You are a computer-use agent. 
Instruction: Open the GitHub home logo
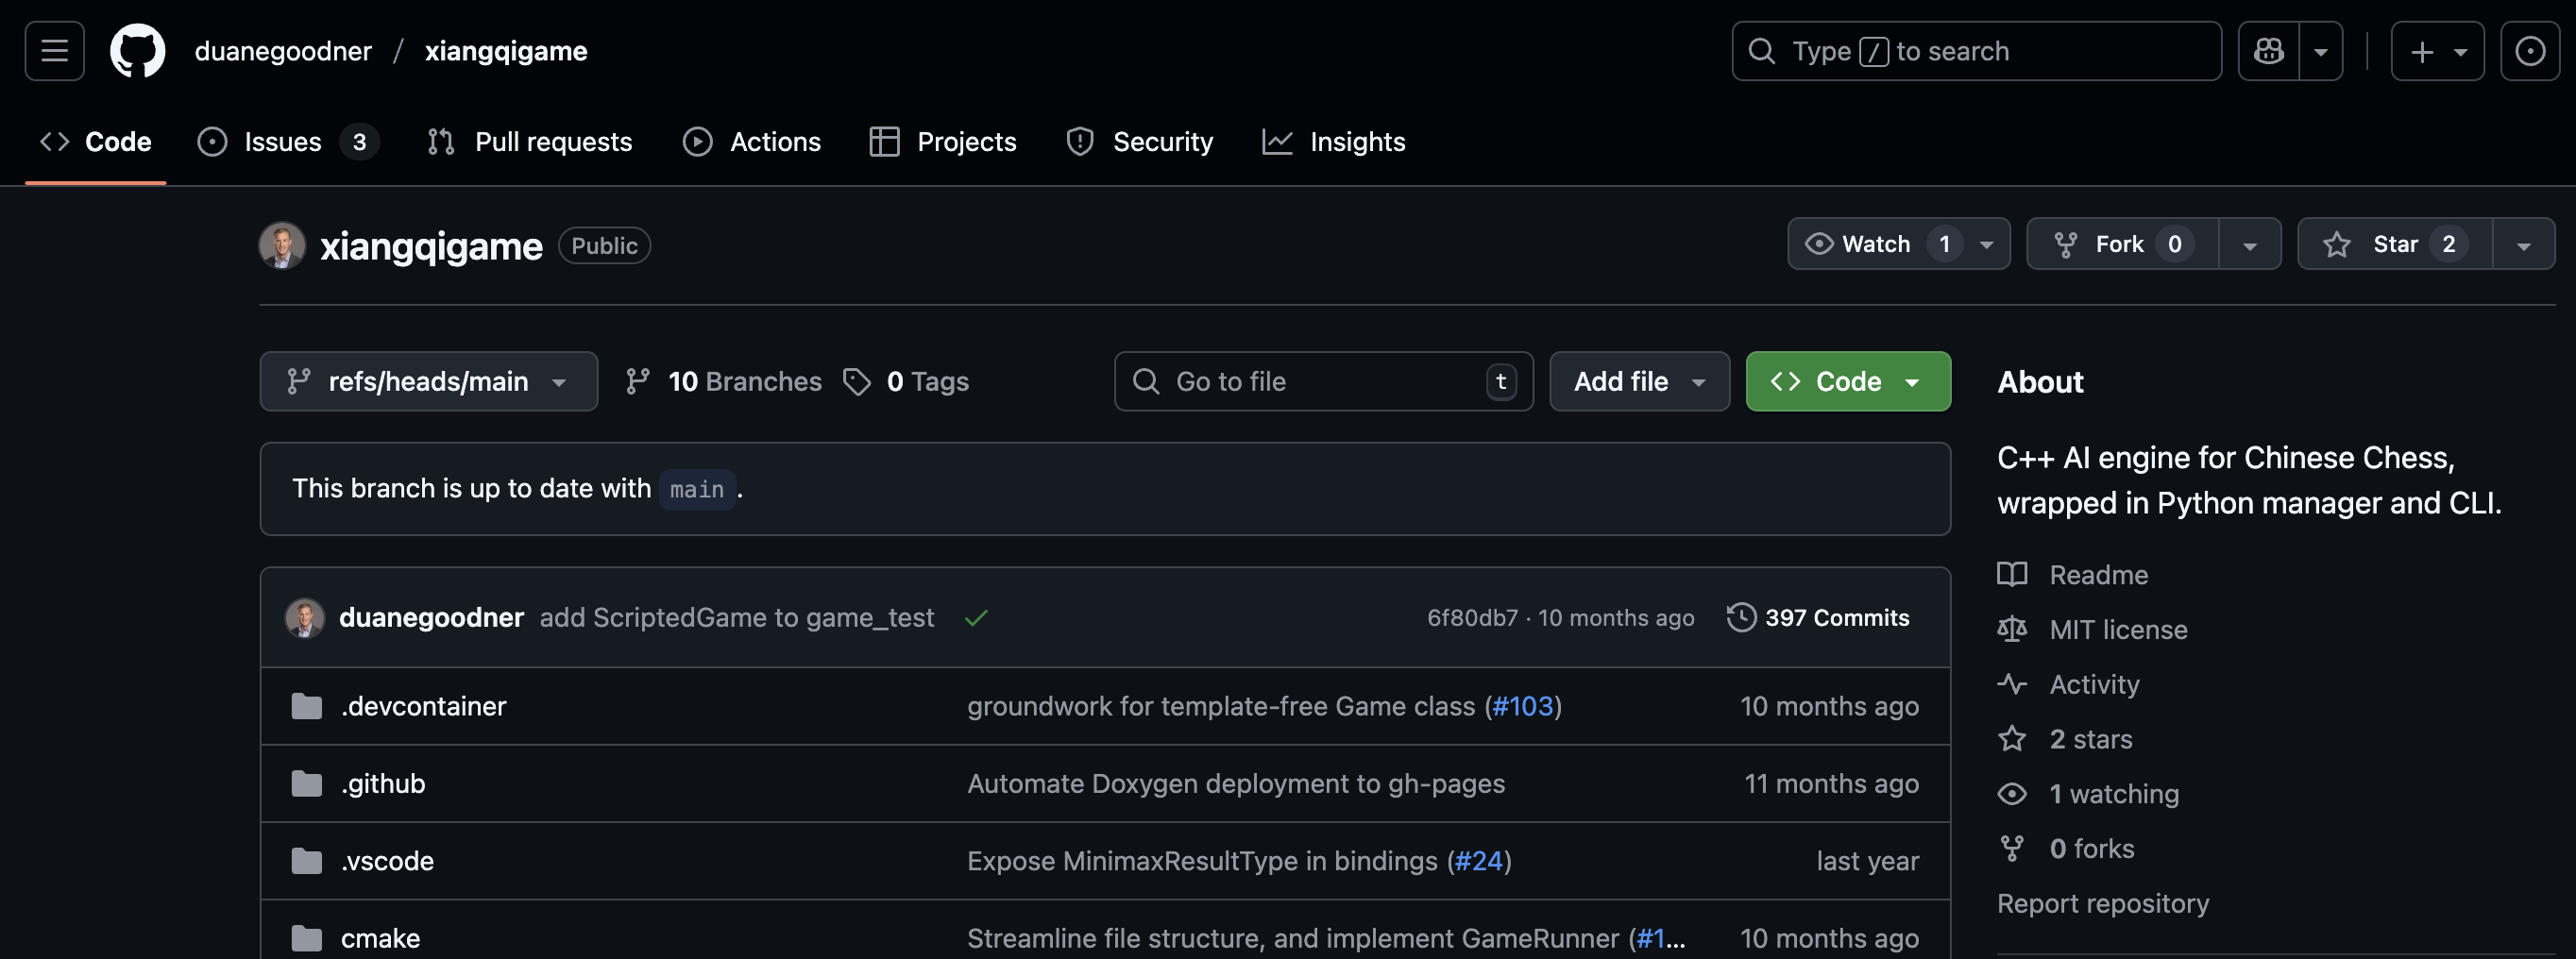137,50
